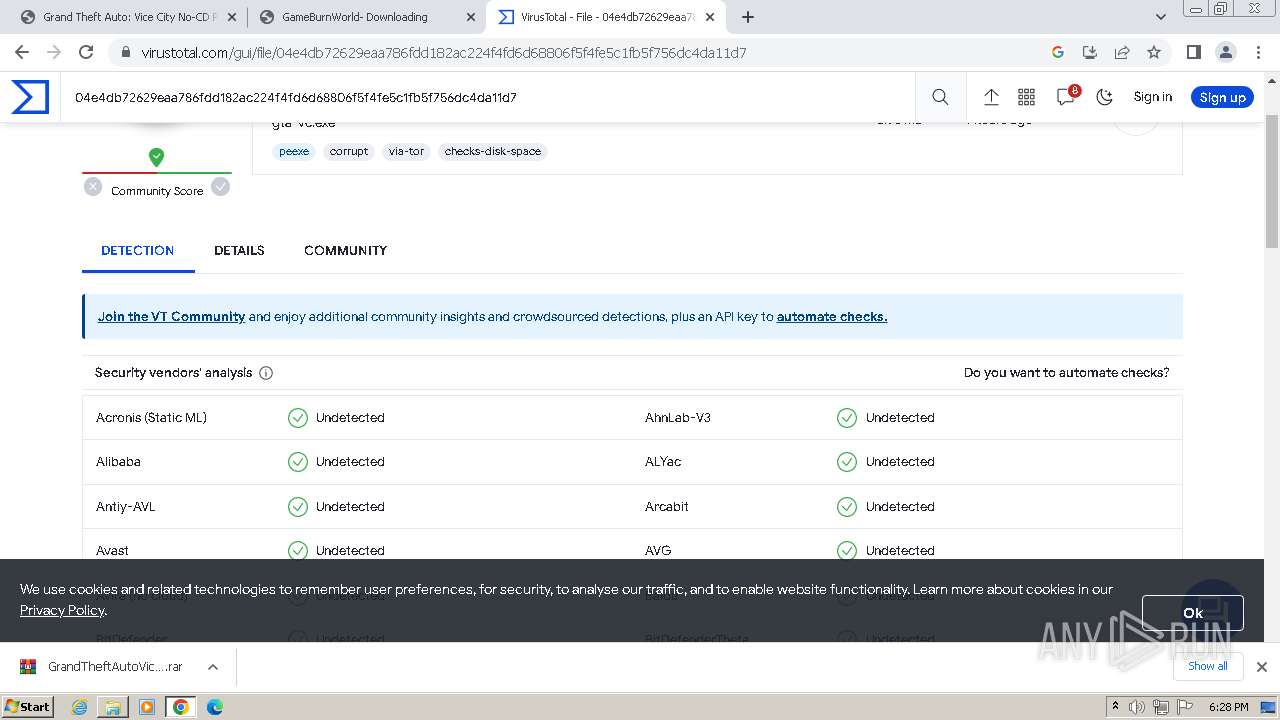This screenshot has width=1280, height=720.
Task: Click the browser reload icon
Action: (86, 52)
